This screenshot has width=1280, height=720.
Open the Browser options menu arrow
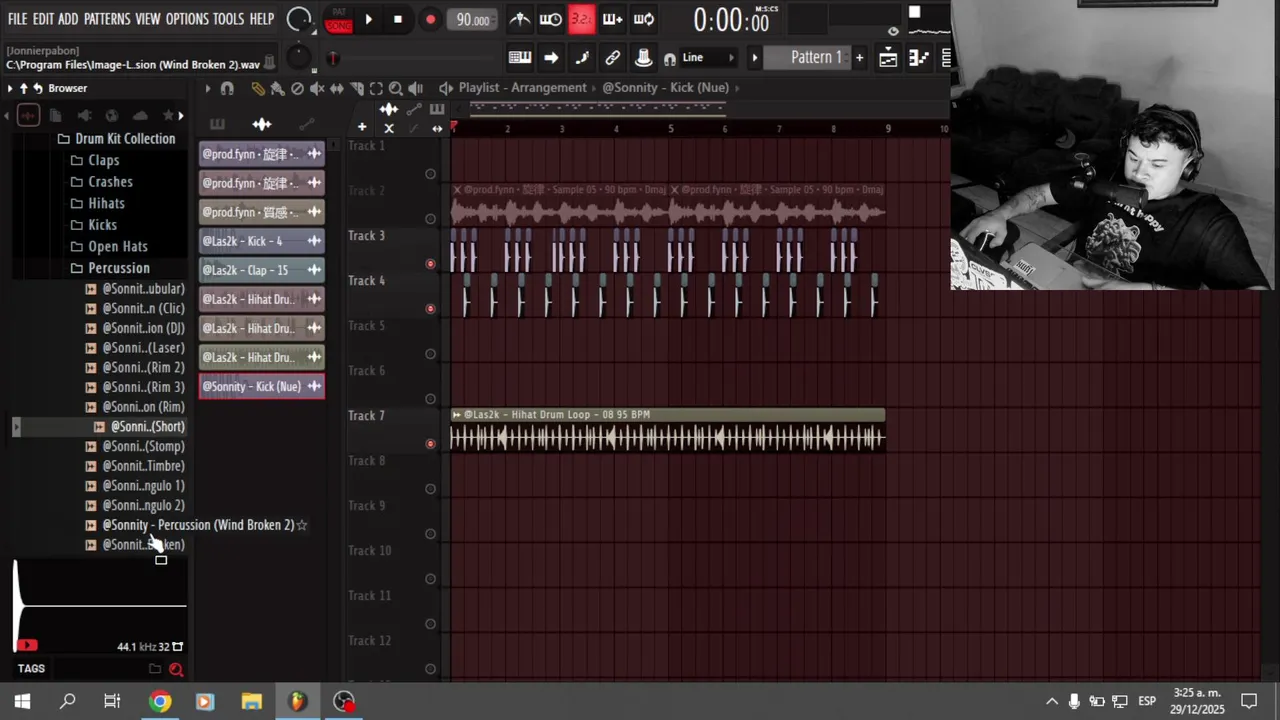[x=10, y=88]
